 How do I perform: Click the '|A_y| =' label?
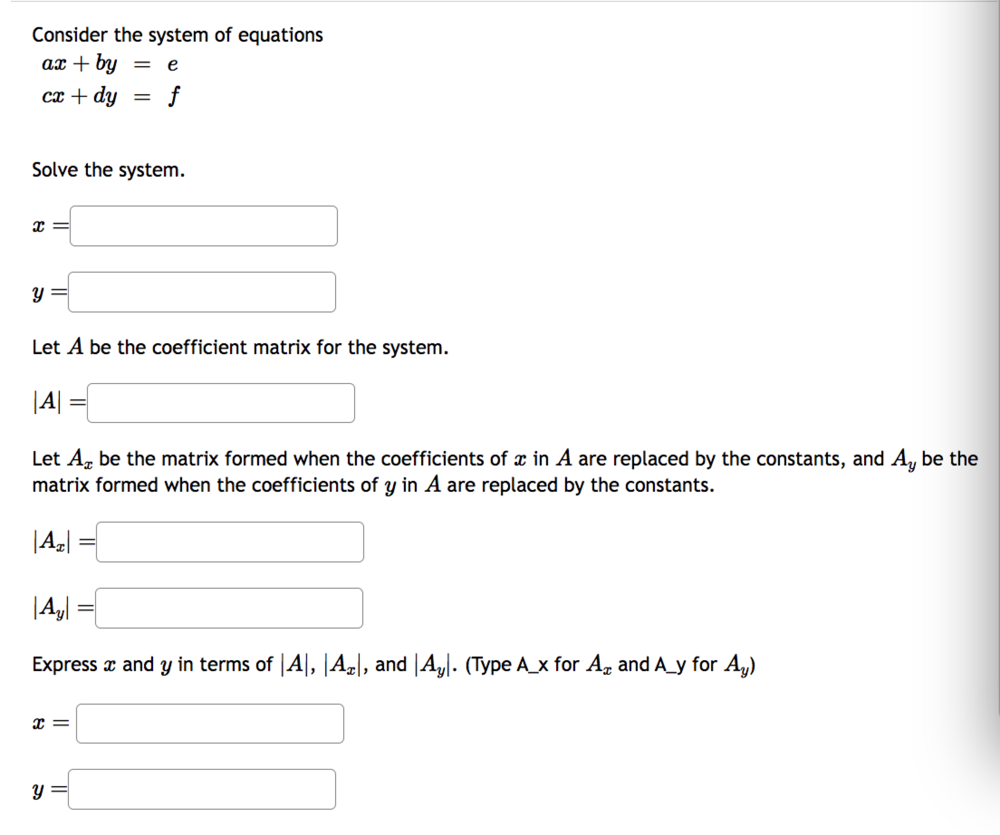click(59, 607)
